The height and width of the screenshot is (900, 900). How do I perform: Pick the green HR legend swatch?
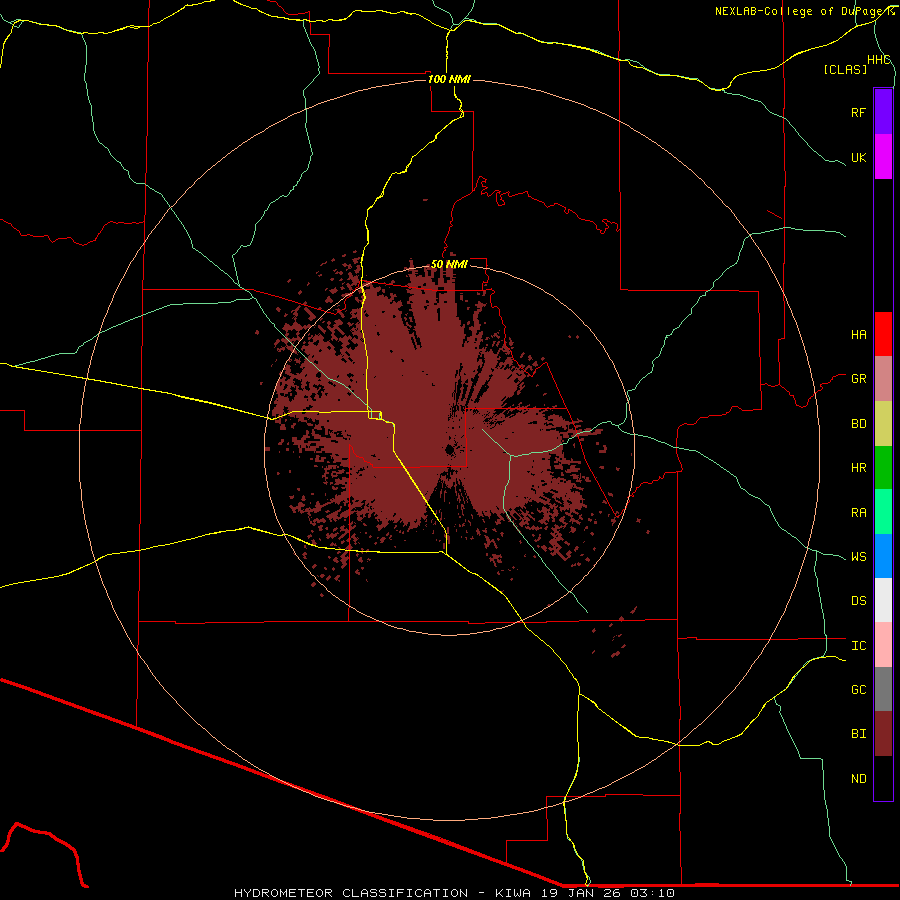(883, 468)
